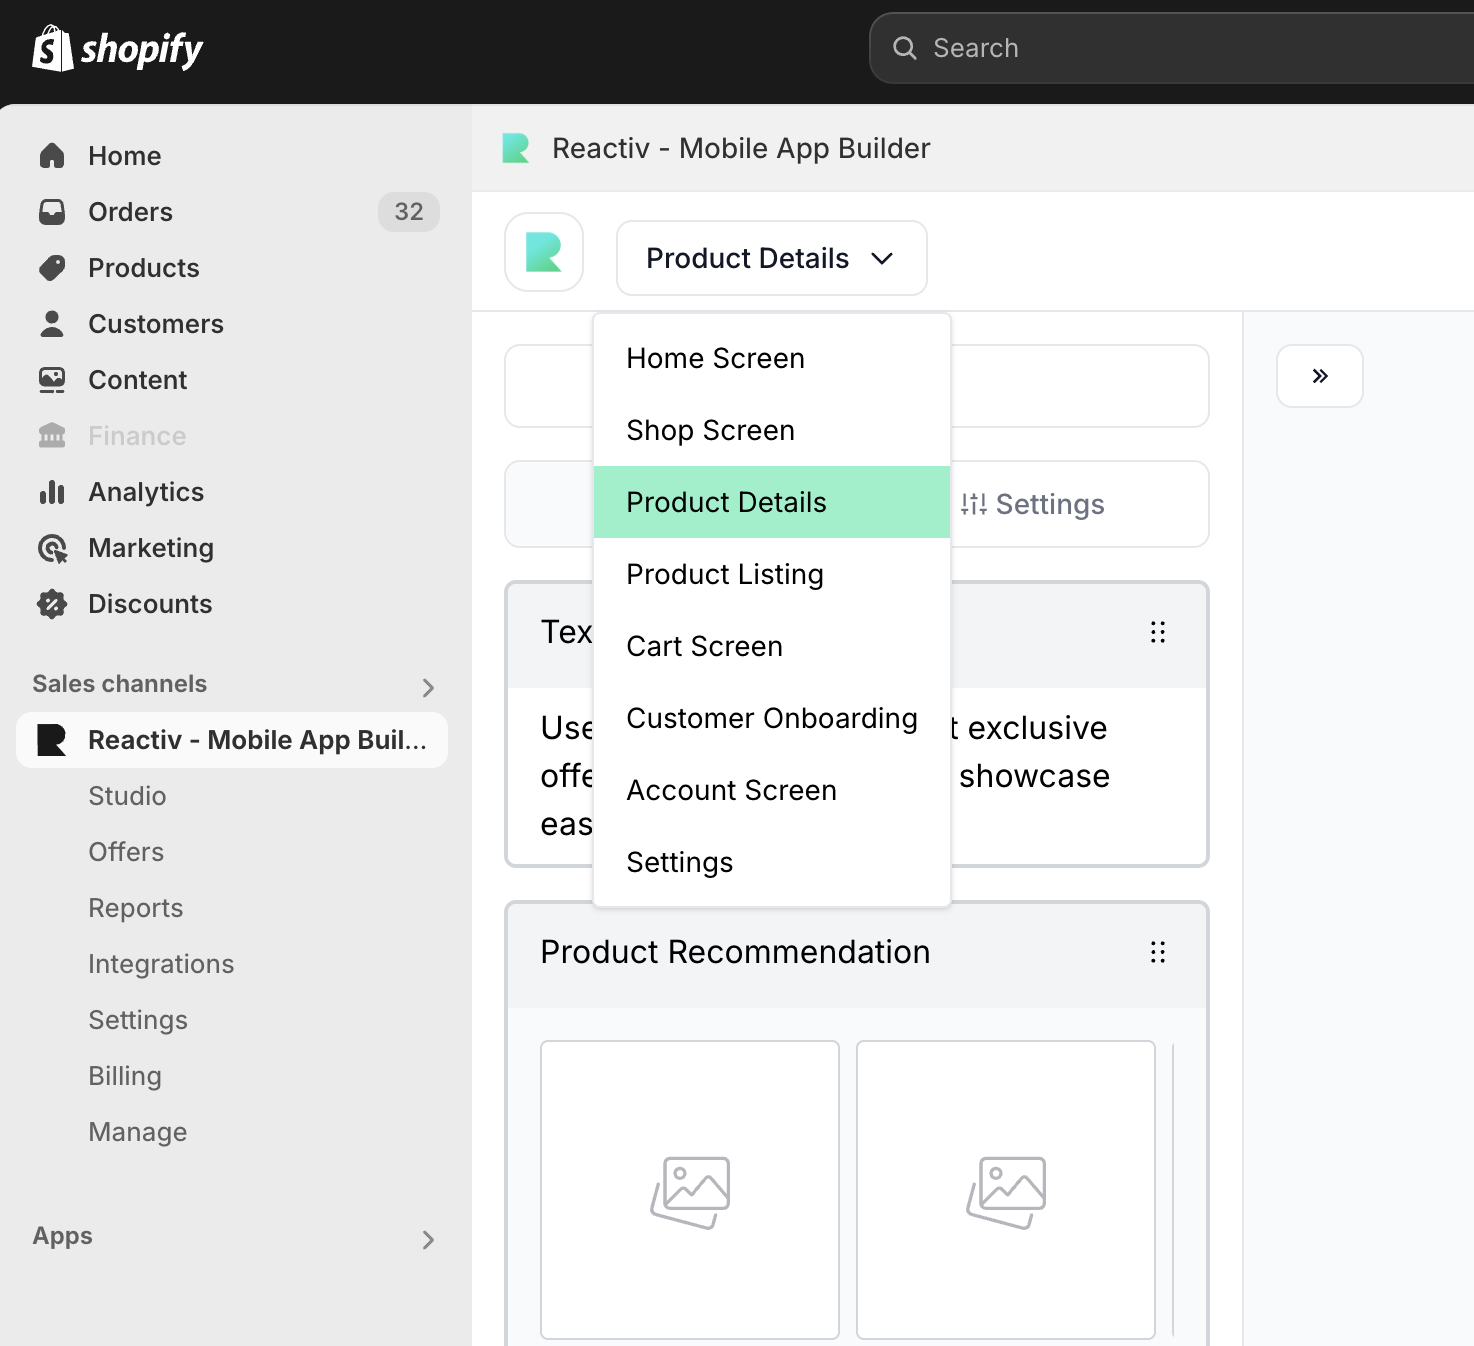Click the drag handle on the Product Recommendation block

point(1157,952)
